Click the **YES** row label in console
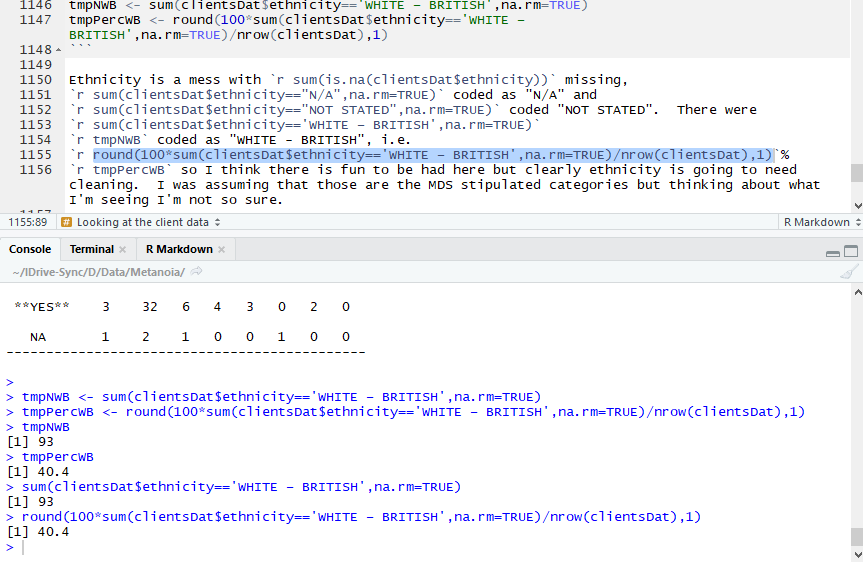863x562 pixels. click(42, 307)
